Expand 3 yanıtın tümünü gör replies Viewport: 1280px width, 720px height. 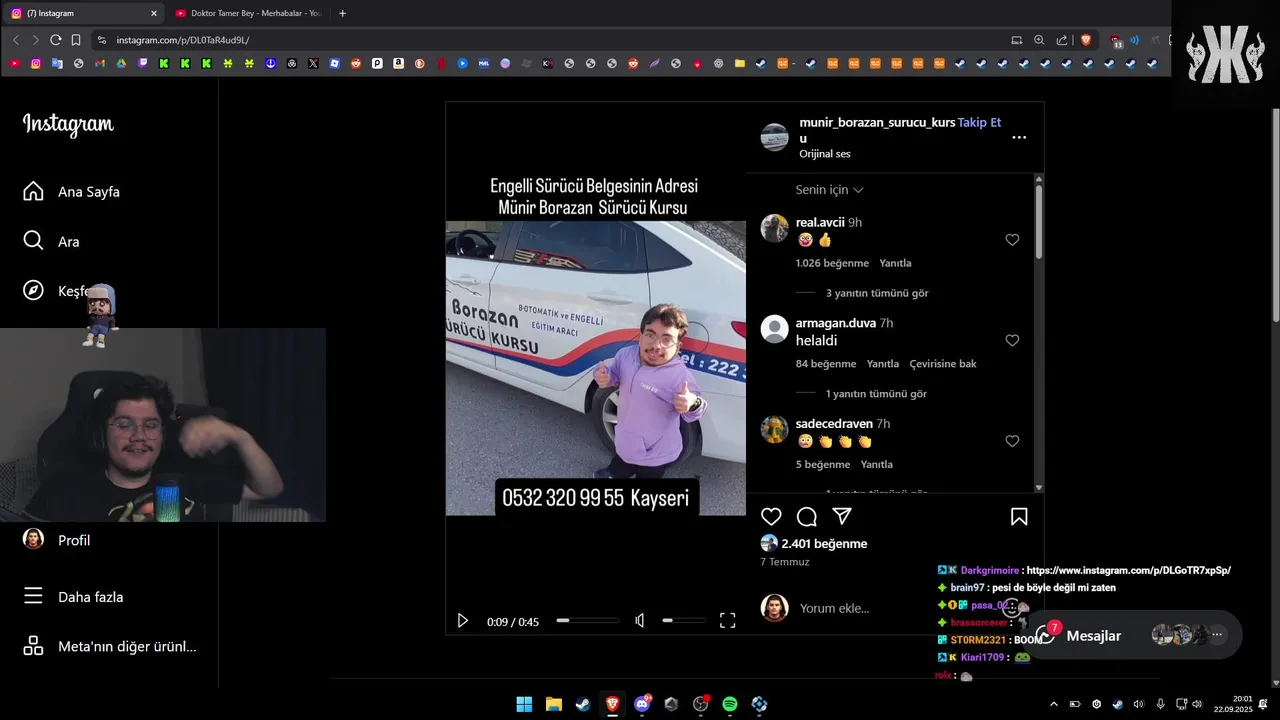(x=877, y=293)
